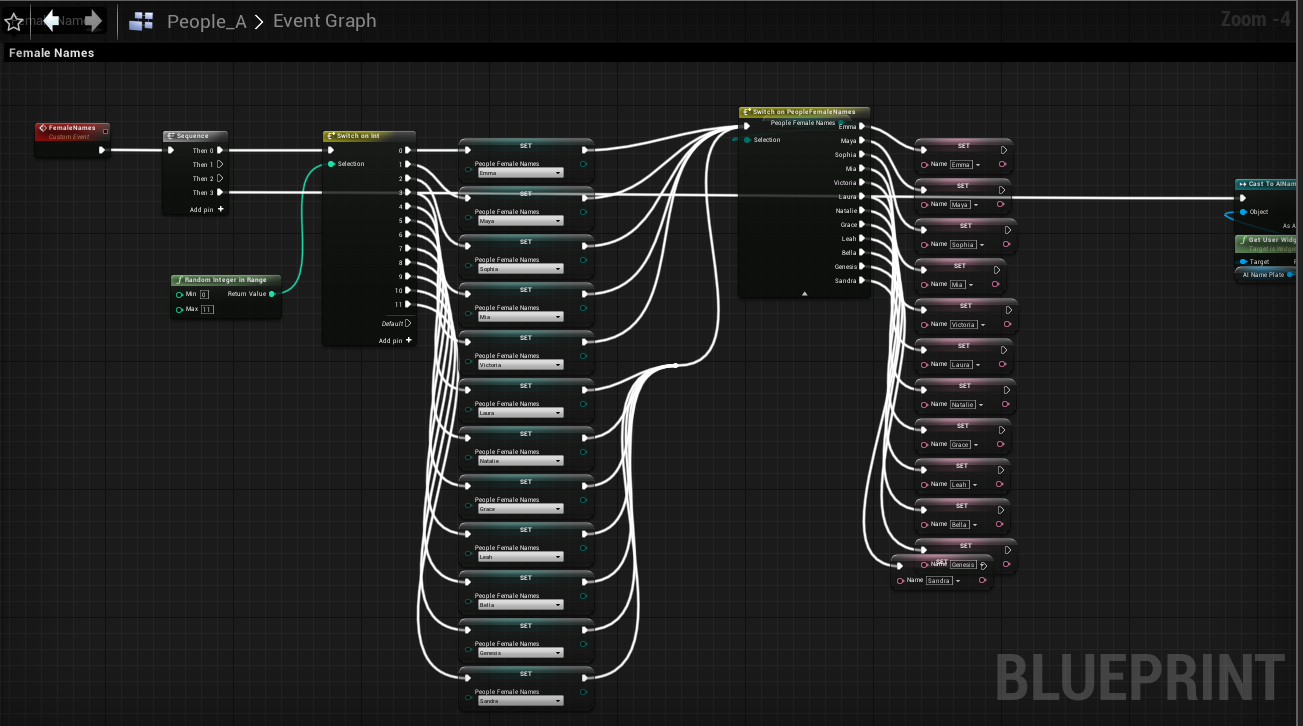This screenshot has height=726, width=1303.
Task: Click the exec output pin of Name Emma SET
Action: point(1003,151)
